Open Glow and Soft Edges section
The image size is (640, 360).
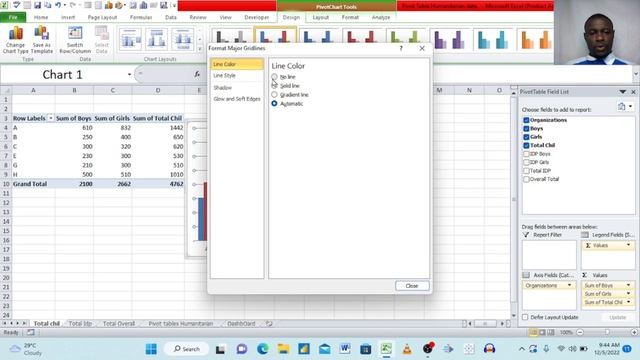237,99
